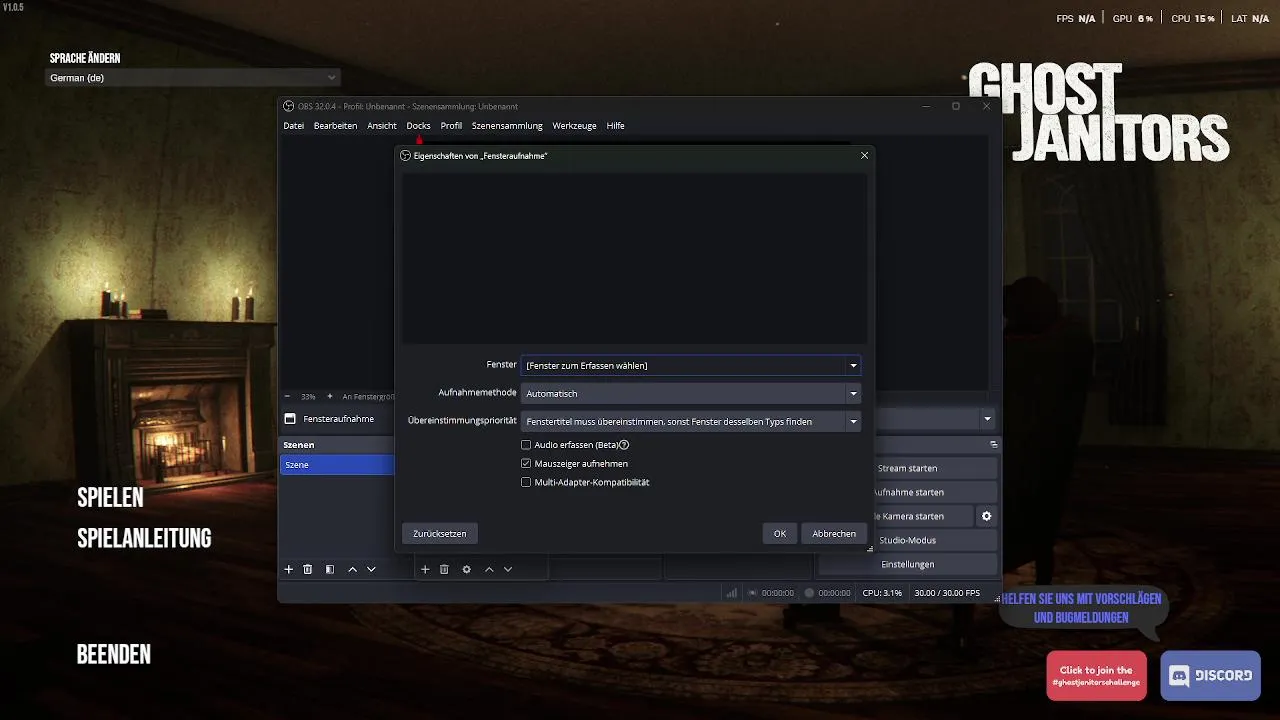The image size is (1280, 720).
Task: Open the Docks menu
Action: pyautogui.click(x=418, y=126)
